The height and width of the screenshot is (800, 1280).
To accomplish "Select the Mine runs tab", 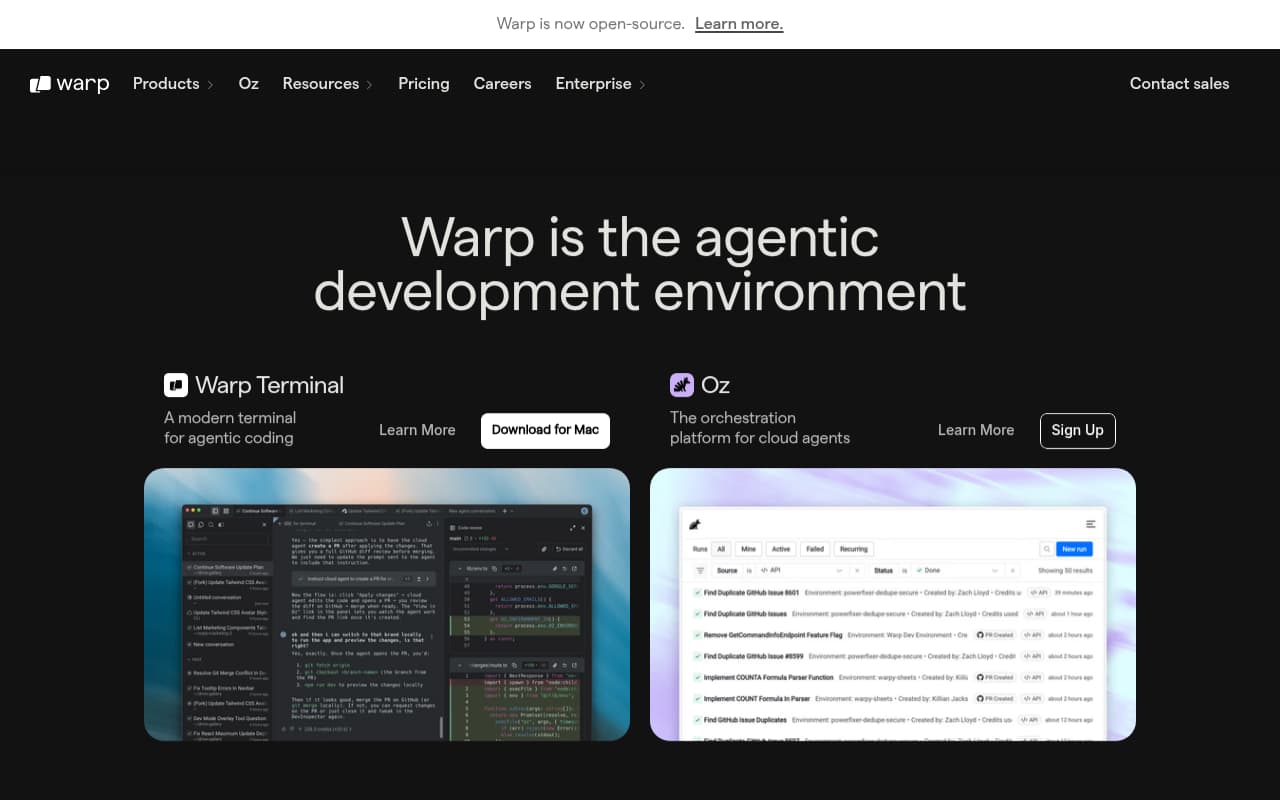I will point(748,549).
